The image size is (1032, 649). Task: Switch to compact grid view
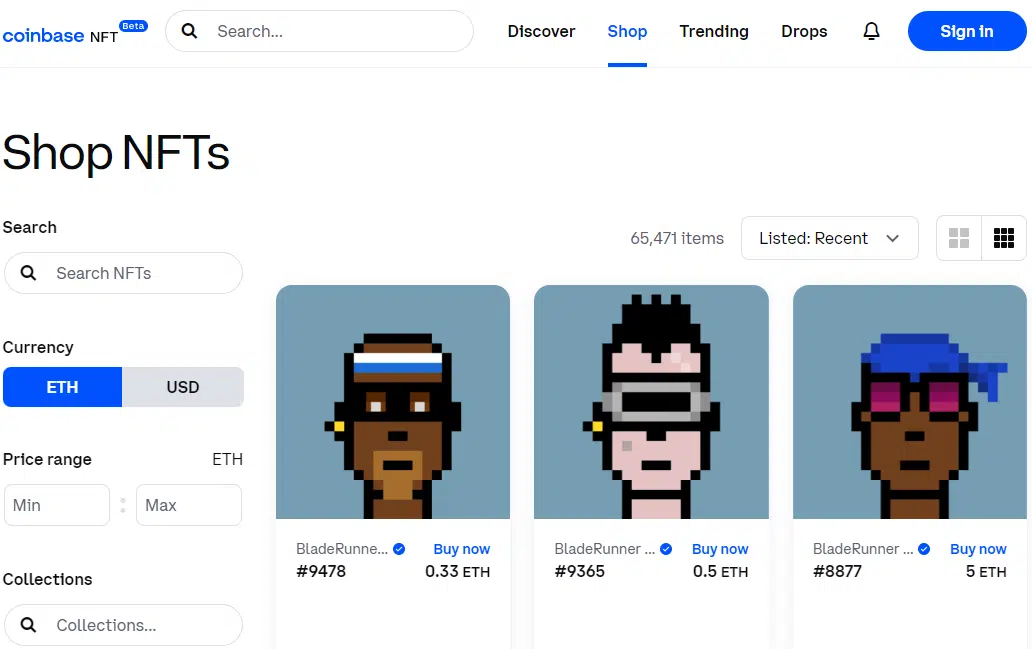pyautogui.click(x=1004, y=238)
